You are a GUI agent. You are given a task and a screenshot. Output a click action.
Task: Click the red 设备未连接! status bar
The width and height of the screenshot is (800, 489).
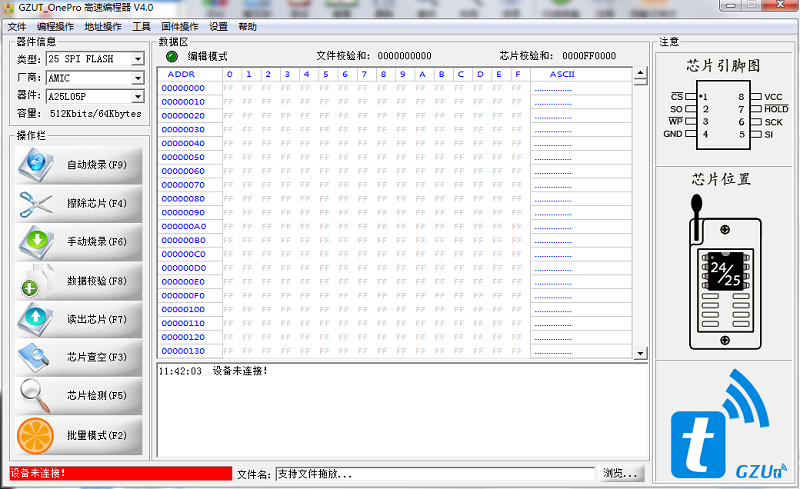pos(120,473)
